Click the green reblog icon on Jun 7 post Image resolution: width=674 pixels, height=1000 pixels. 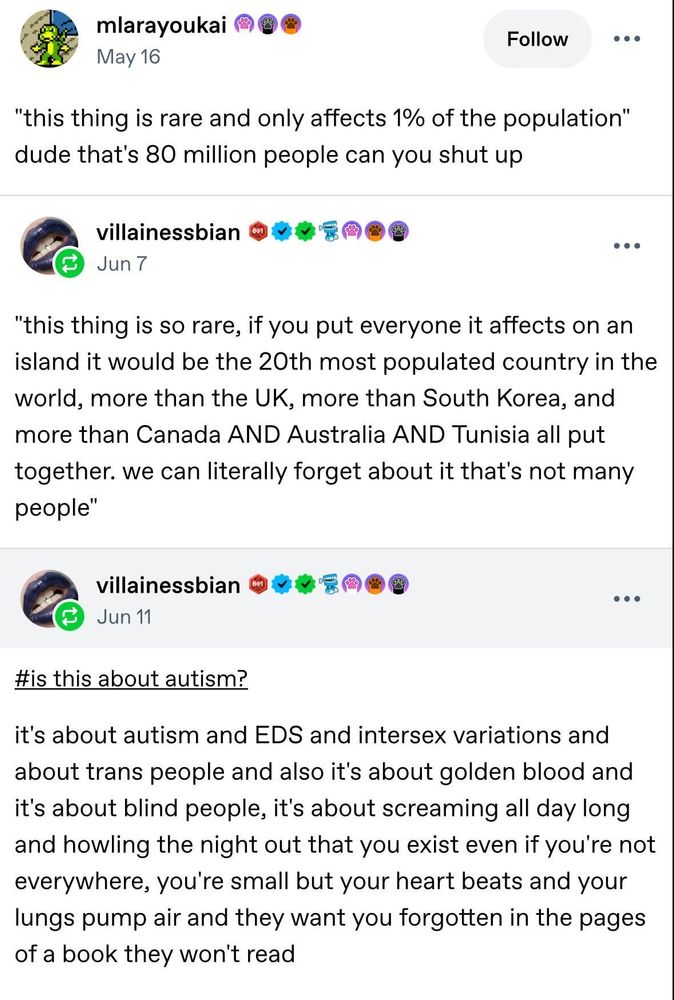point(71,266)
